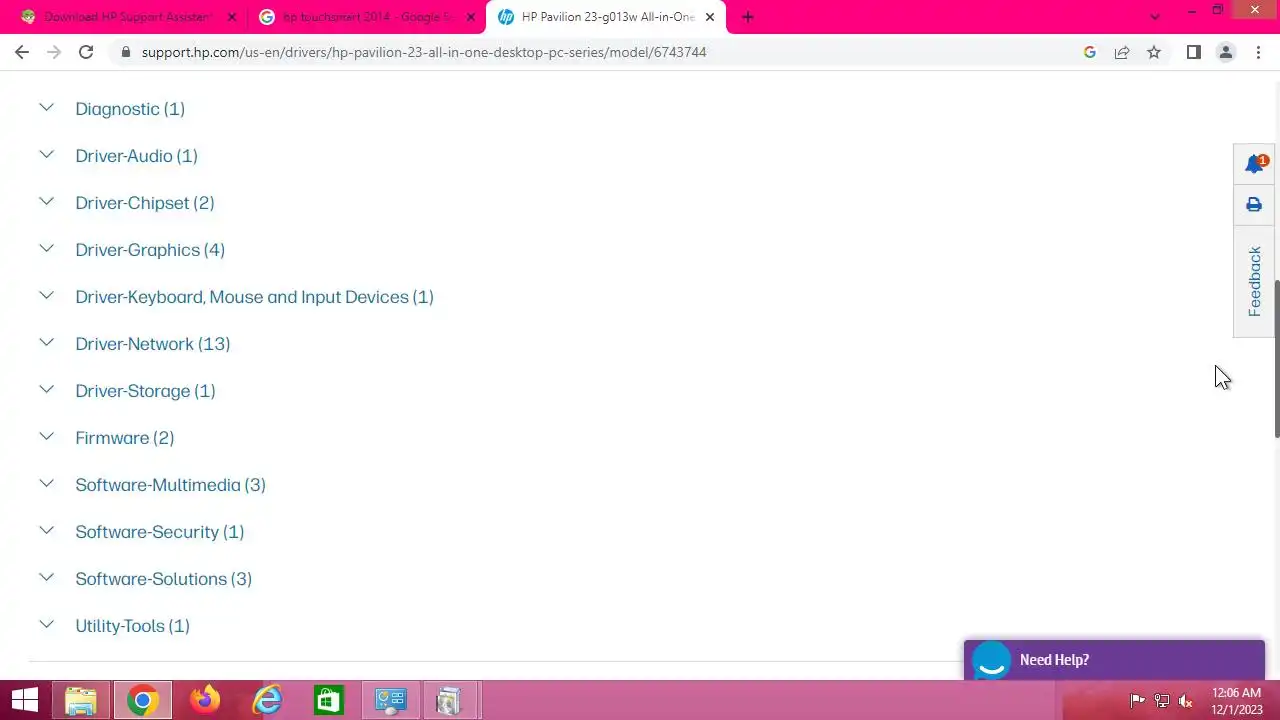Open Driver-Graphics (4) section label
Viewport: 1280px width, 720px height.
(x=150, y=250)
